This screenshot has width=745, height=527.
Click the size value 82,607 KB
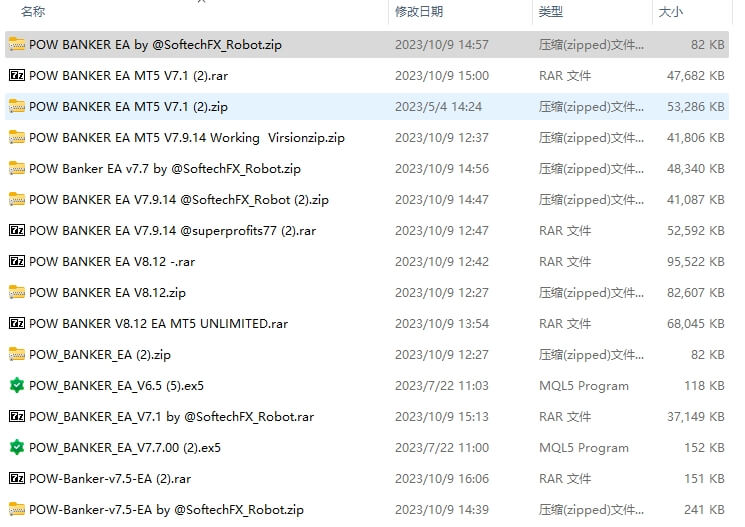(x=696, y=293)
